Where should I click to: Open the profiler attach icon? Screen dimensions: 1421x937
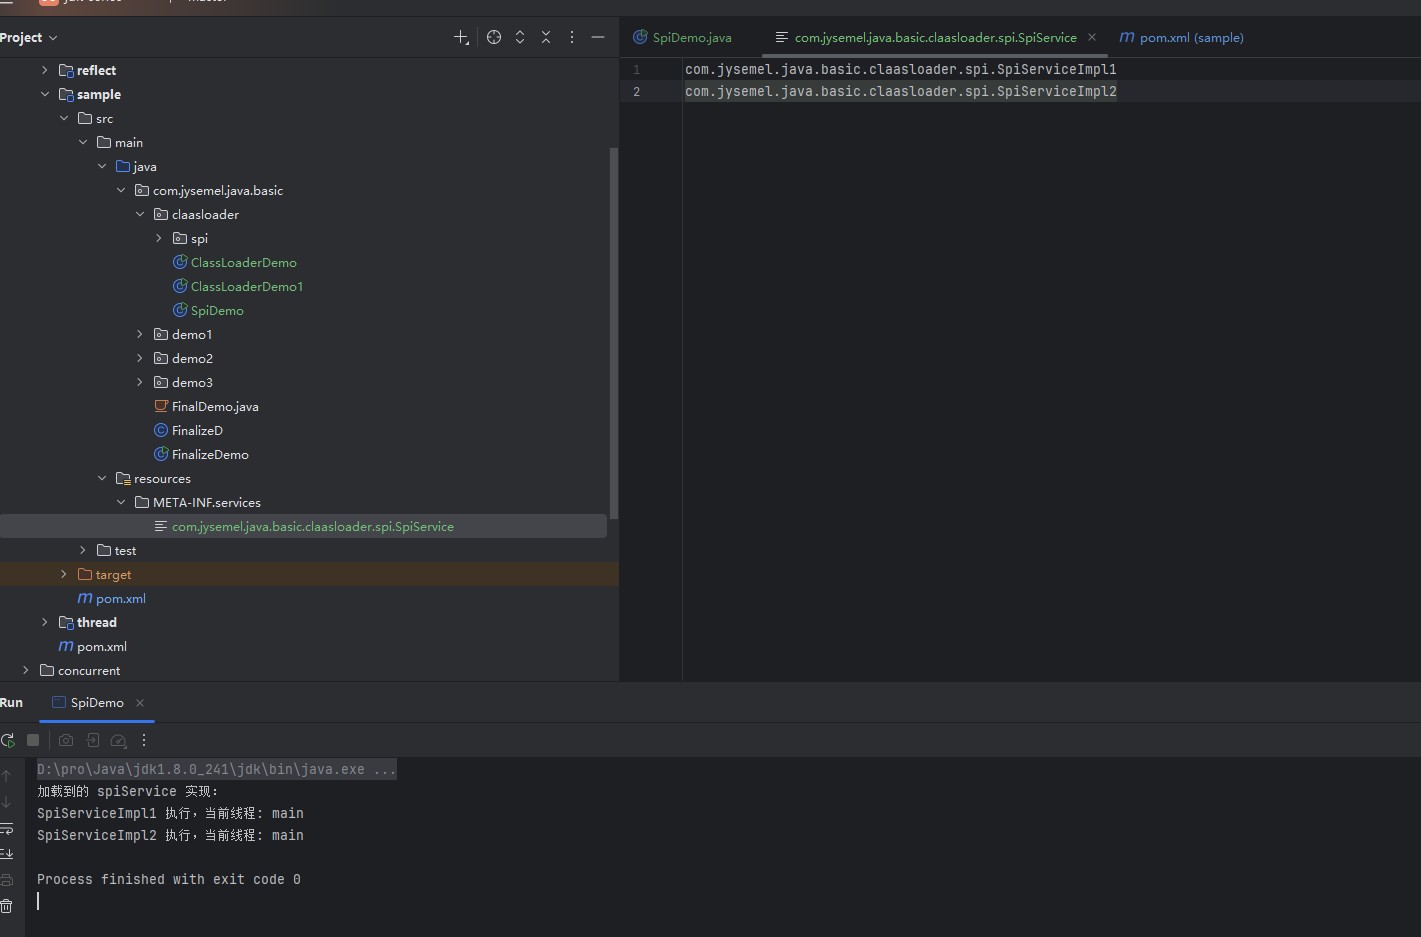click(x=118, y=741)
